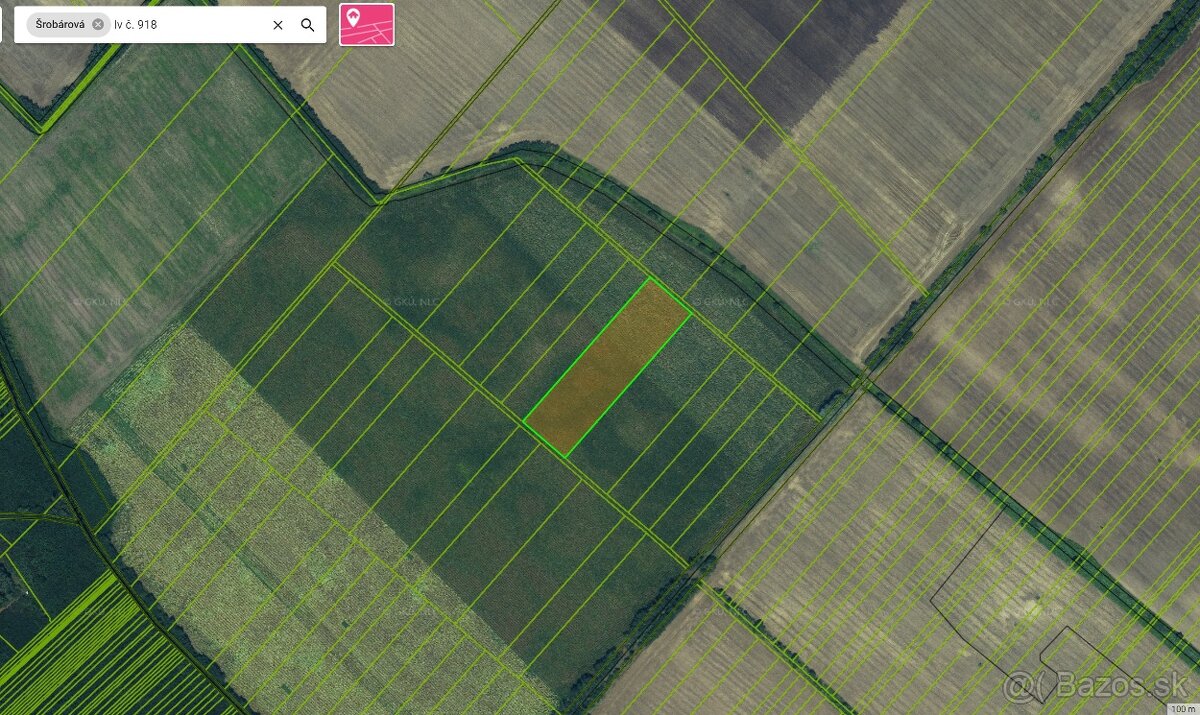The height and width of the screenshot is (715, 1200).
Task: Click the magnifier search icon
Action: click(x=308, y=25)
